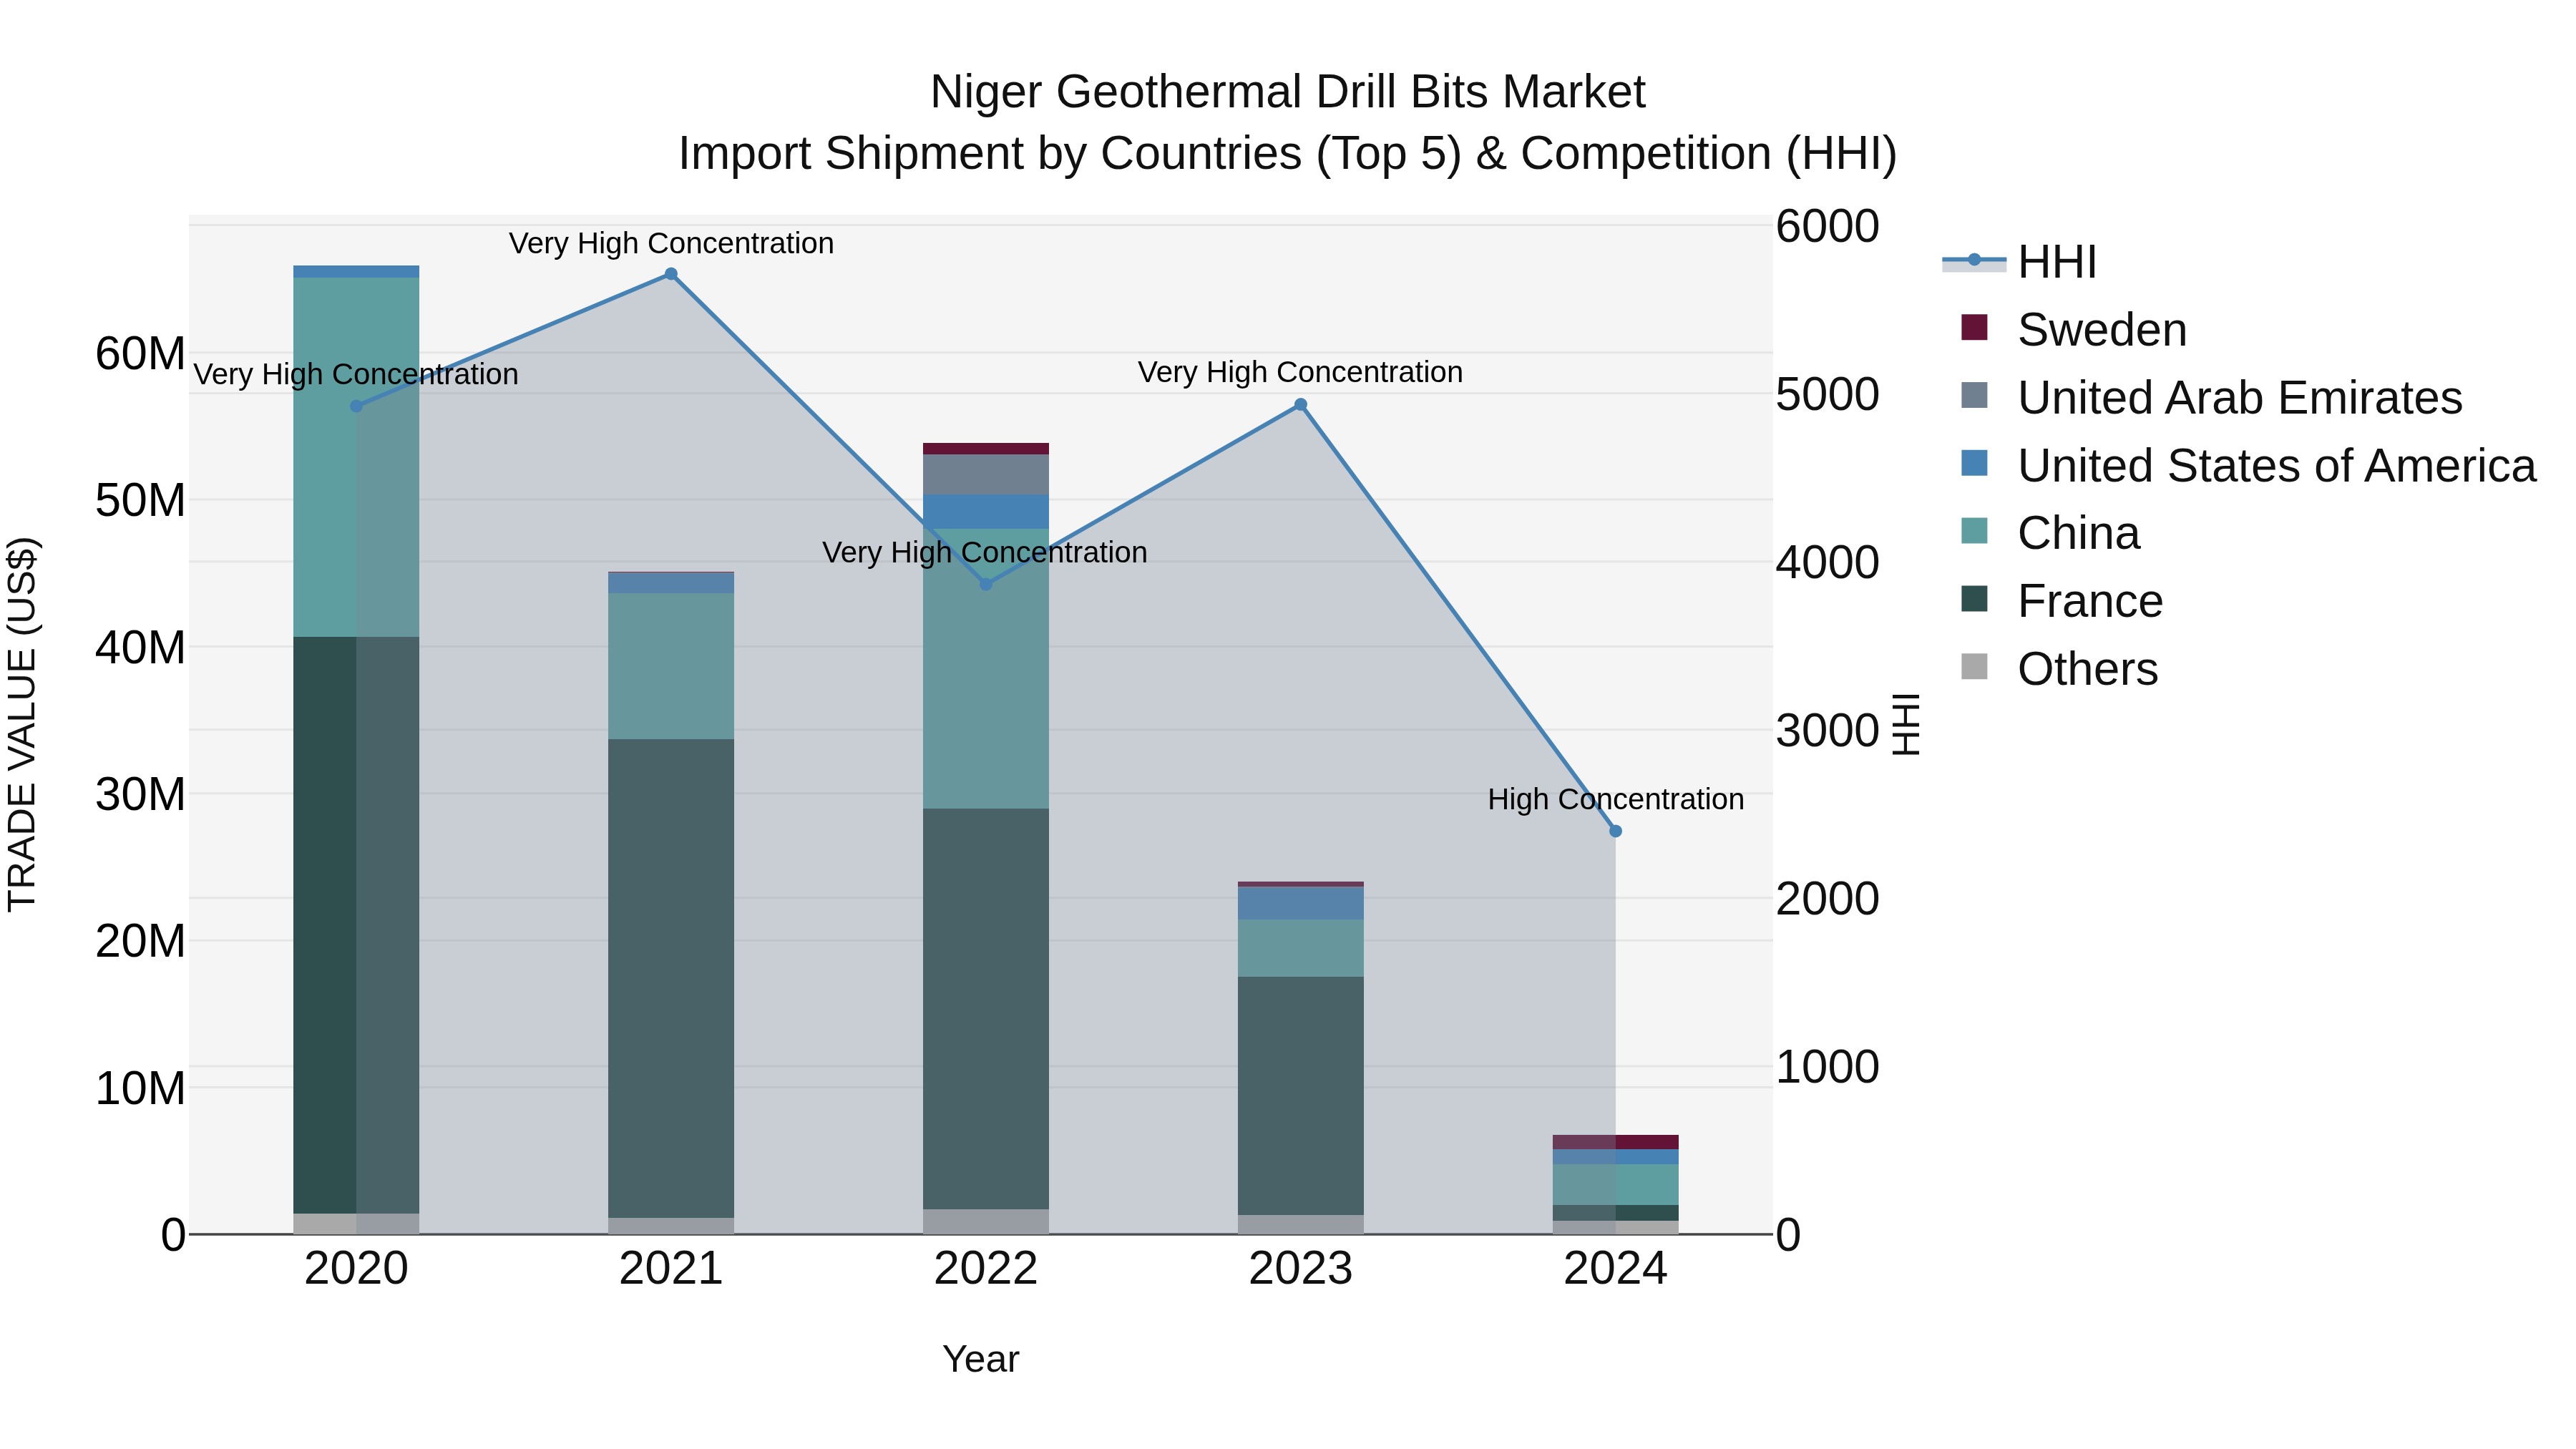Toggle the United Arab Emirates legend label

coord(2240,398)
